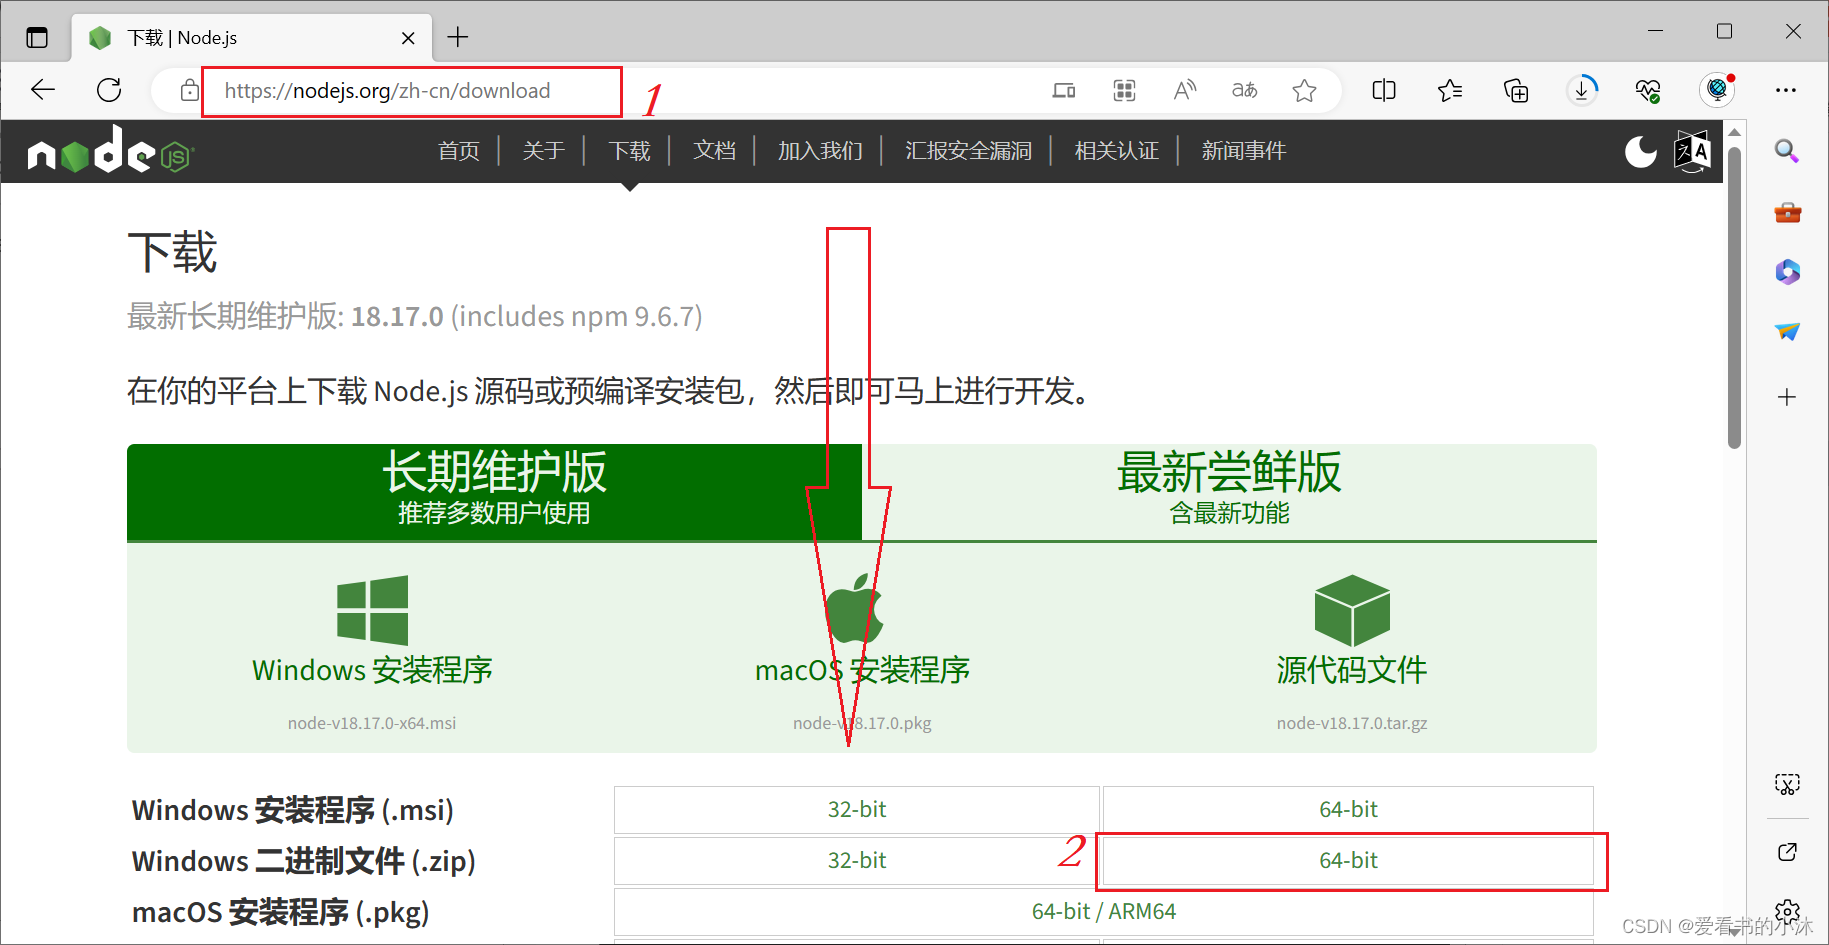Open the 关于 nav item
Screen dimensions: 1829x945
544,151
